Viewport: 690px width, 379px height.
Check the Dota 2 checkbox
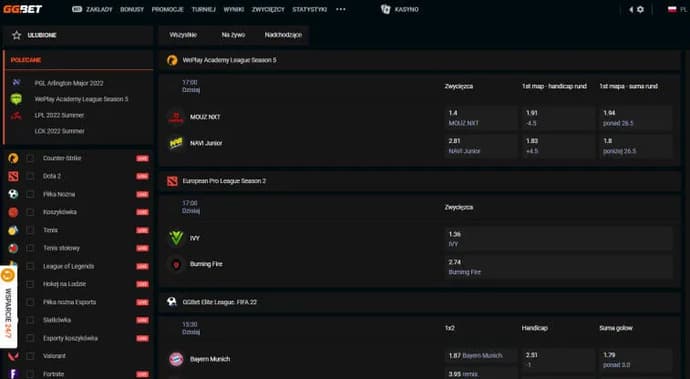click(30, 177)
